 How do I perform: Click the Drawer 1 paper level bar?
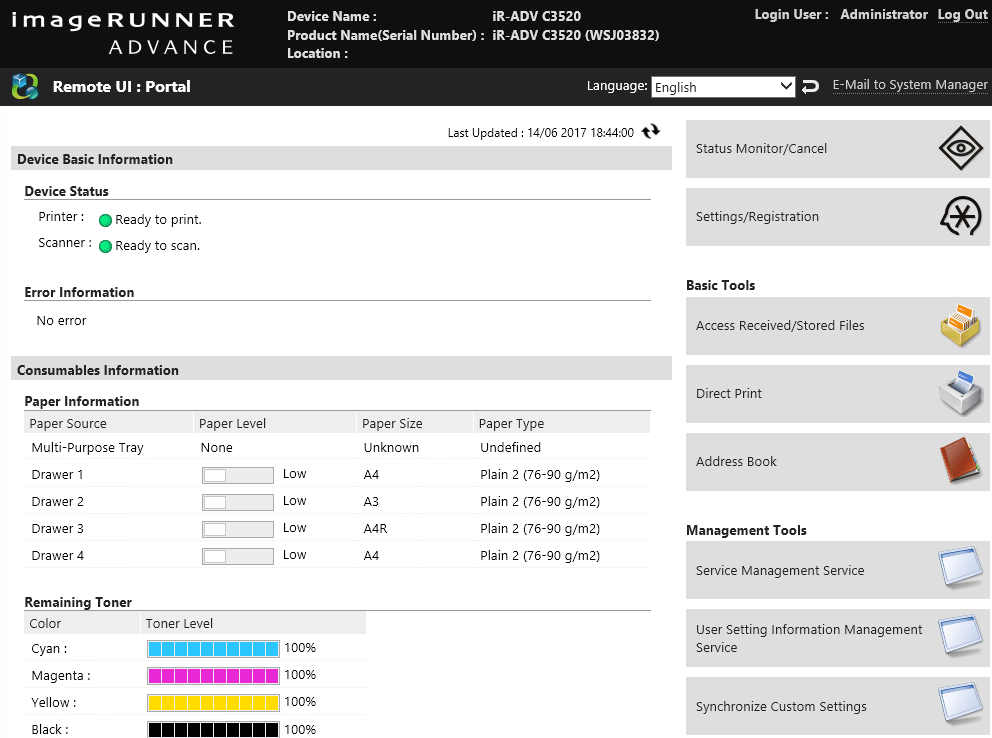click(x=238, y=475)
